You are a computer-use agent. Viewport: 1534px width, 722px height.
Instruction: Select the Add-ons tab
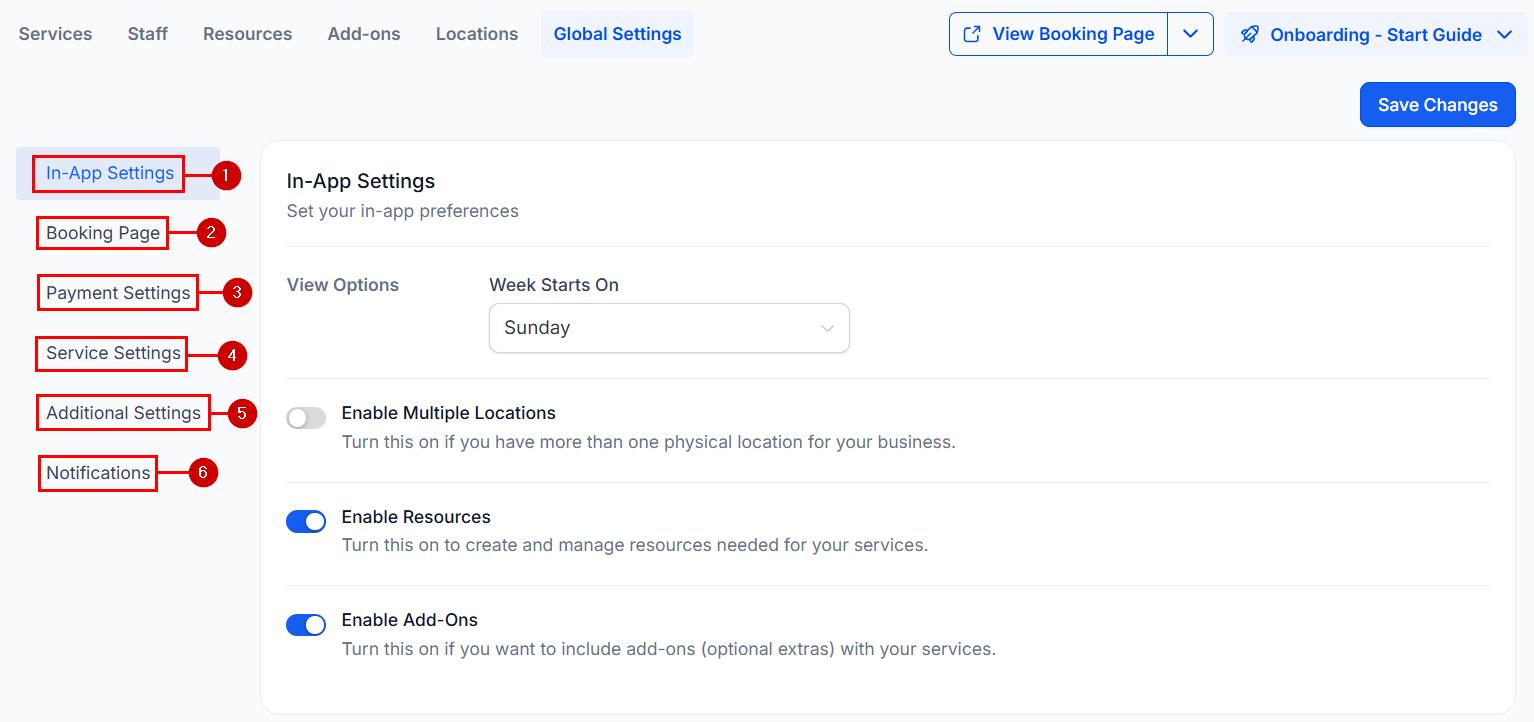click(363, 33)
